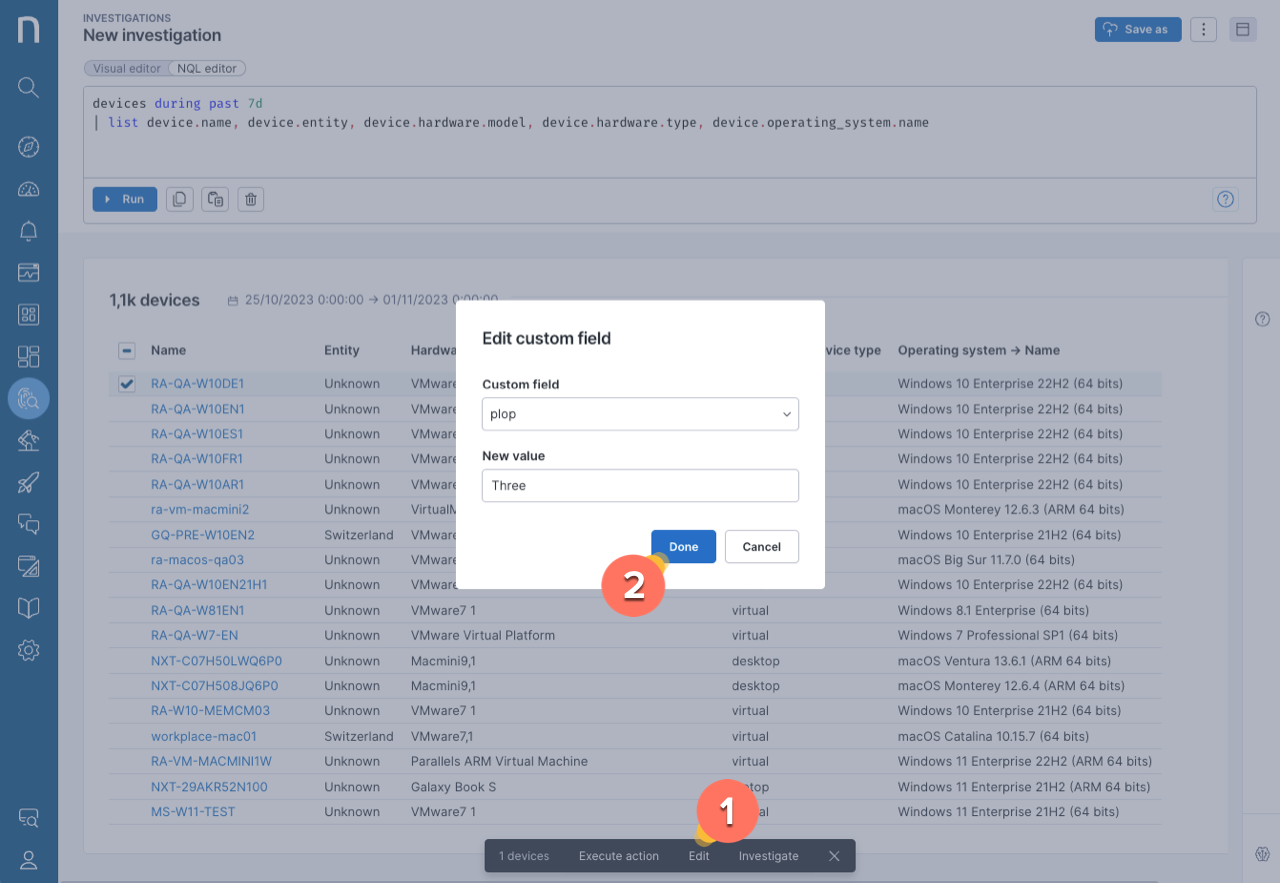Toggle the select-all header checkbox
Image resolution: width=1280 pixels, height=883 pixels.
[x=127, y=350]
